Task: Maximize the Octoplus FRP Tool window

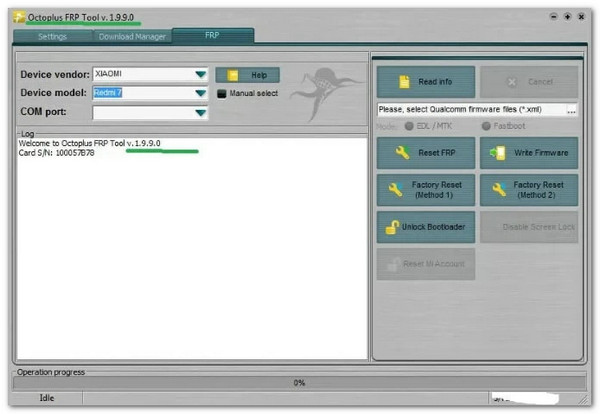Action: tap(567, 16)
